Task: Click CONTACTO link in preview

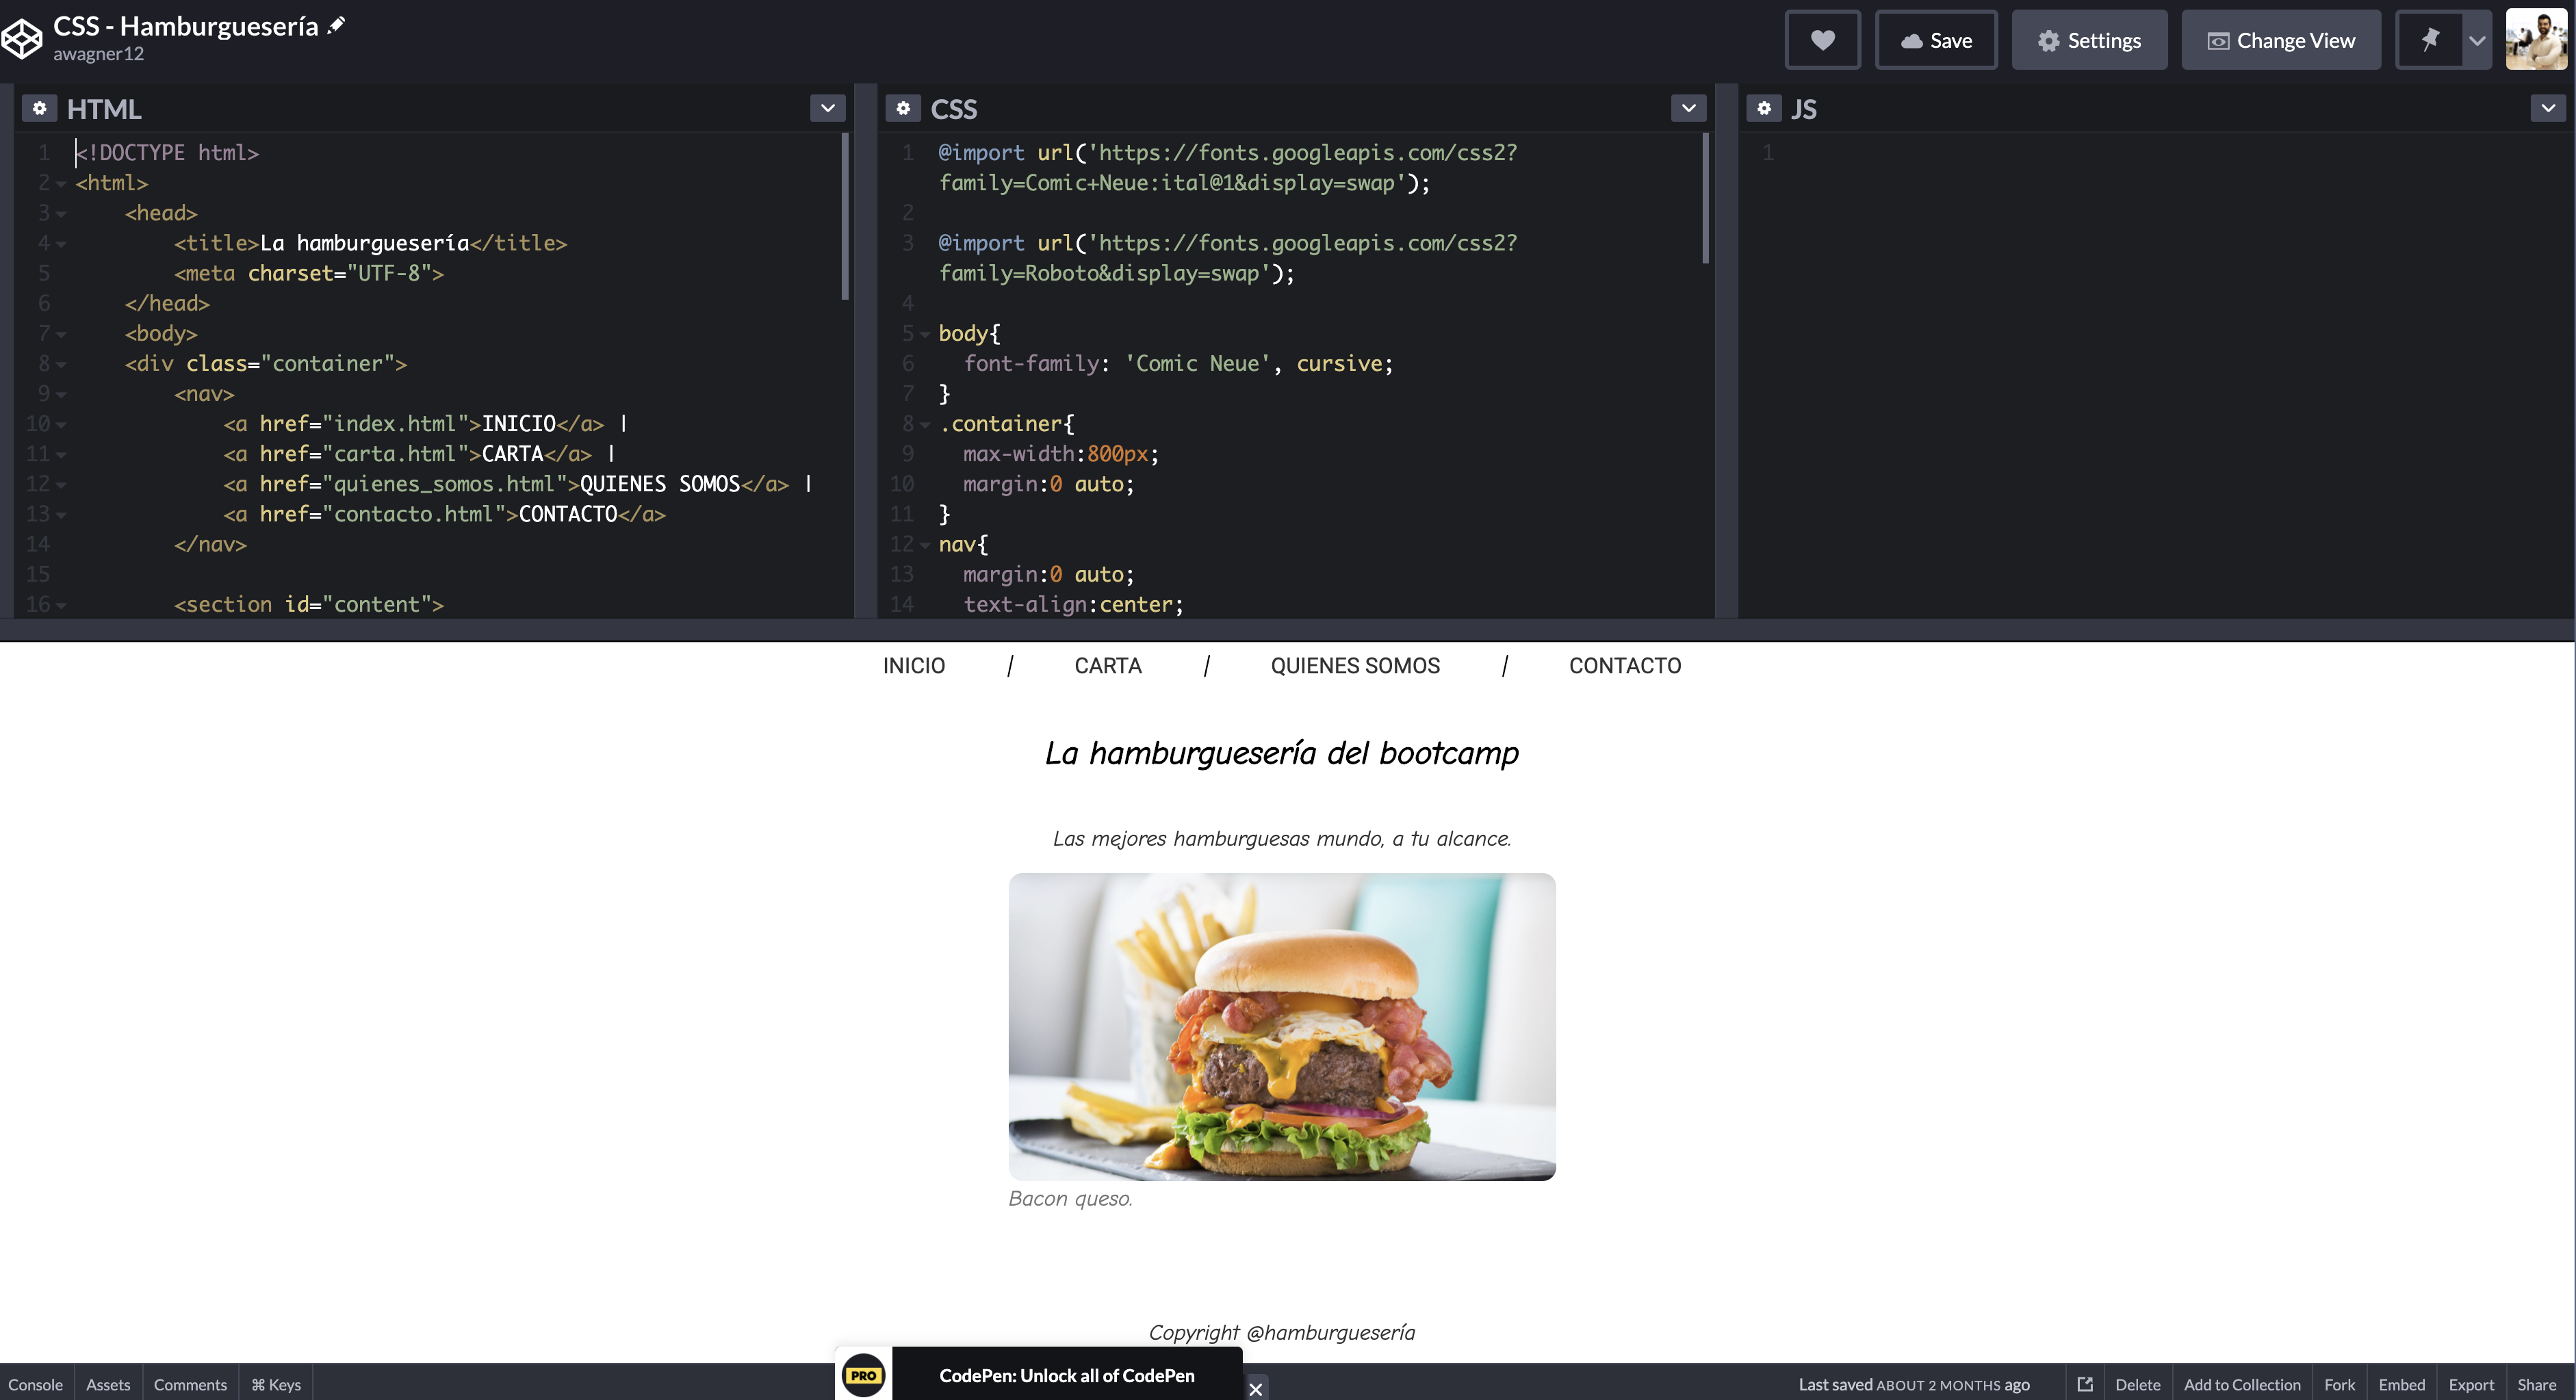Action: coord(1625,666)
